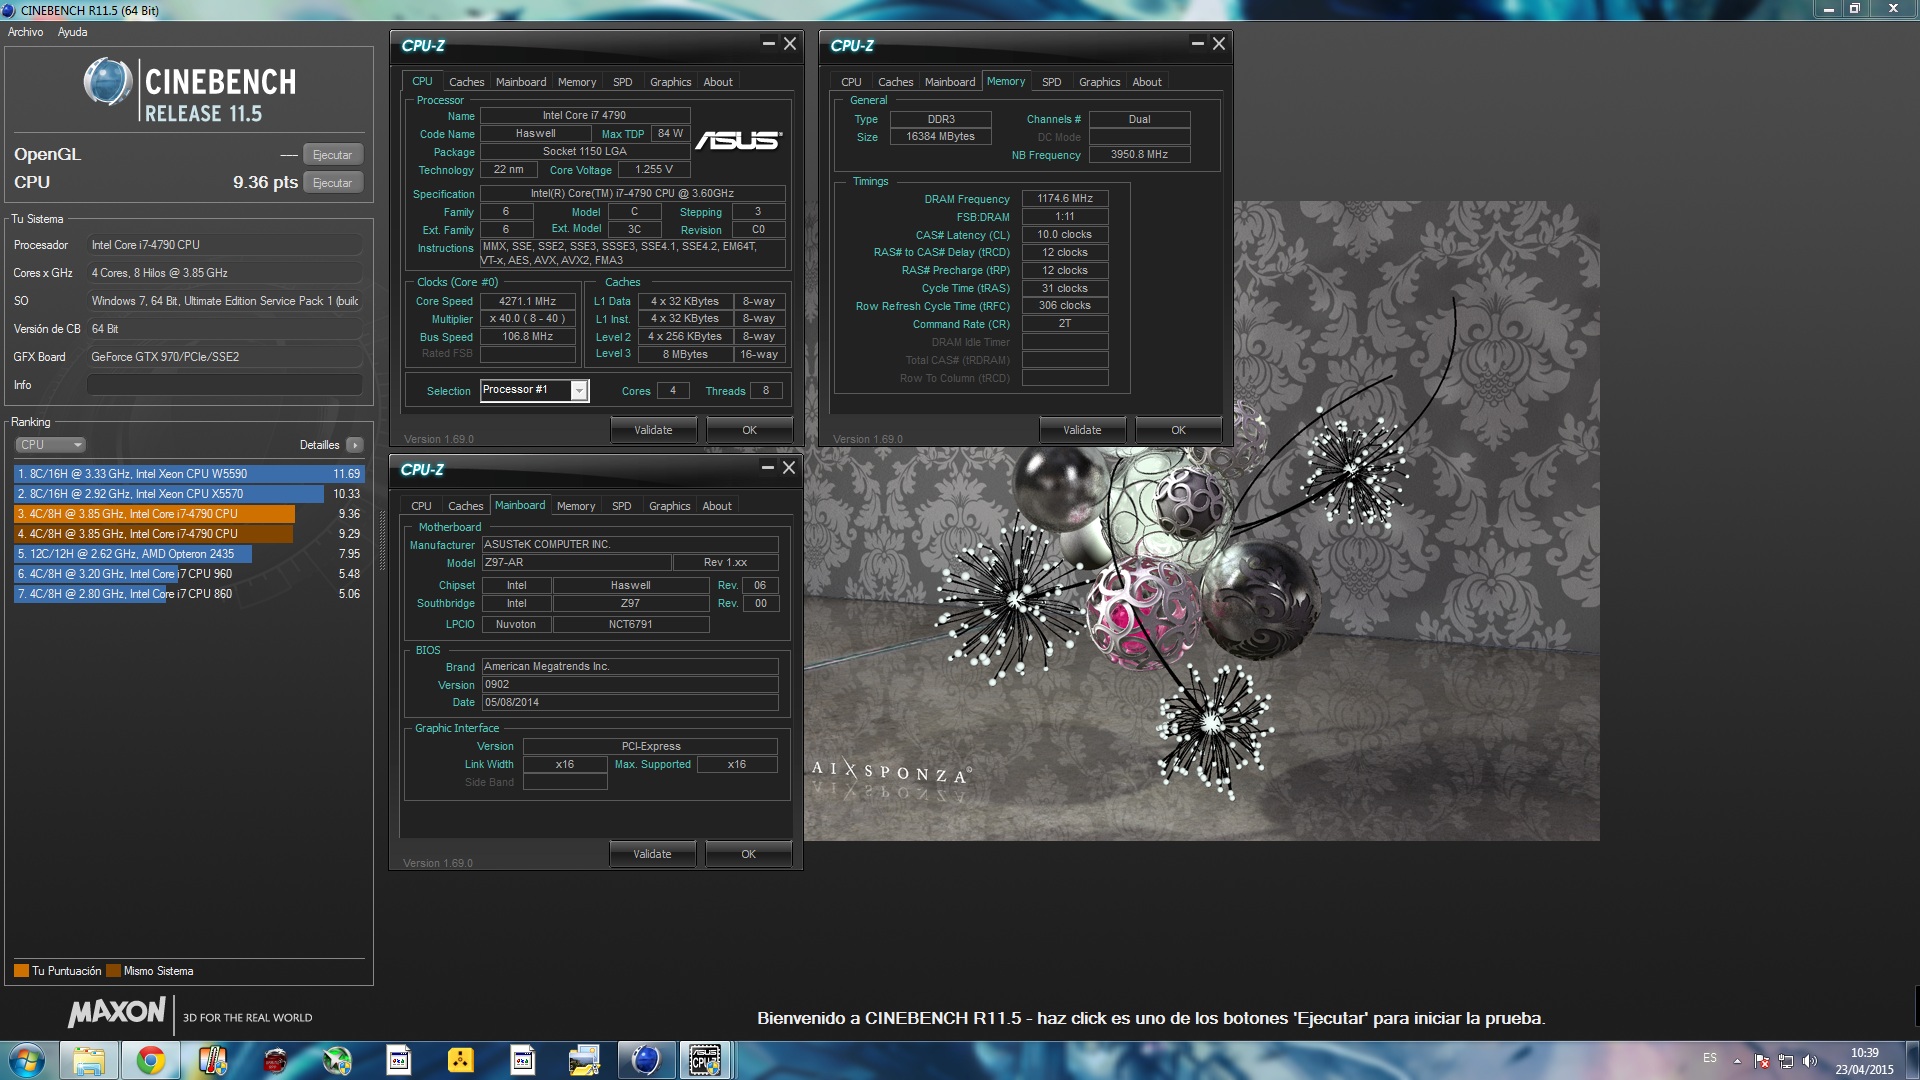
Task: Click the Mismo Sistema brown legend swatch
Action: click(113, 971)
